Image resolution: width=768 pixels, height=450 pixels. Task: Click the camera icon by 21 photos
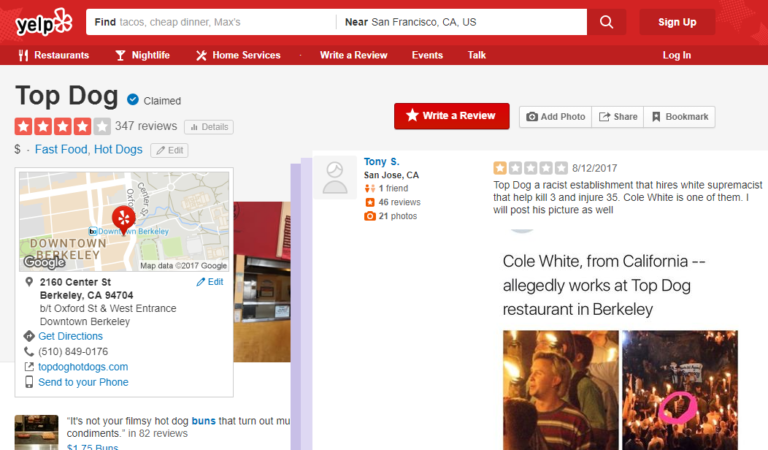pyautogui.click(x=370, y=216)
